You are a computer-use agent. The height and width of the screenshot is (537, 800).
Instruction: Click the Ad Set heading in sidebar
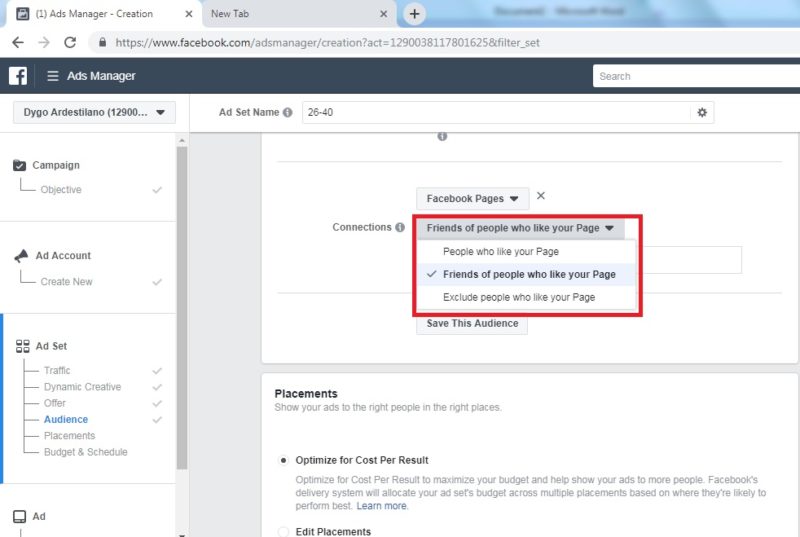coord(51,346)
